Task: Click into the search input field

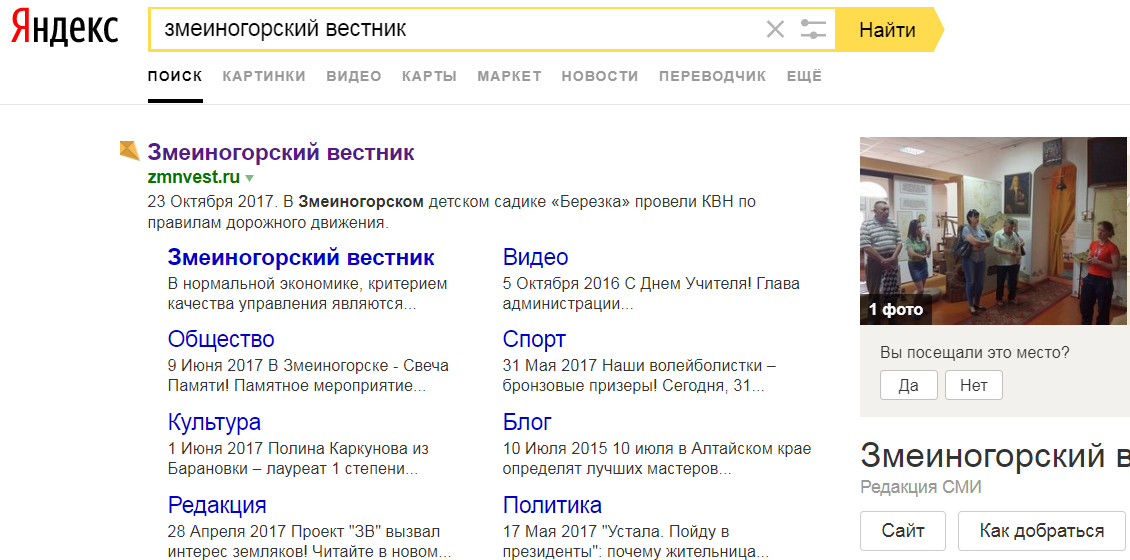Action: (x=450, y=30)
